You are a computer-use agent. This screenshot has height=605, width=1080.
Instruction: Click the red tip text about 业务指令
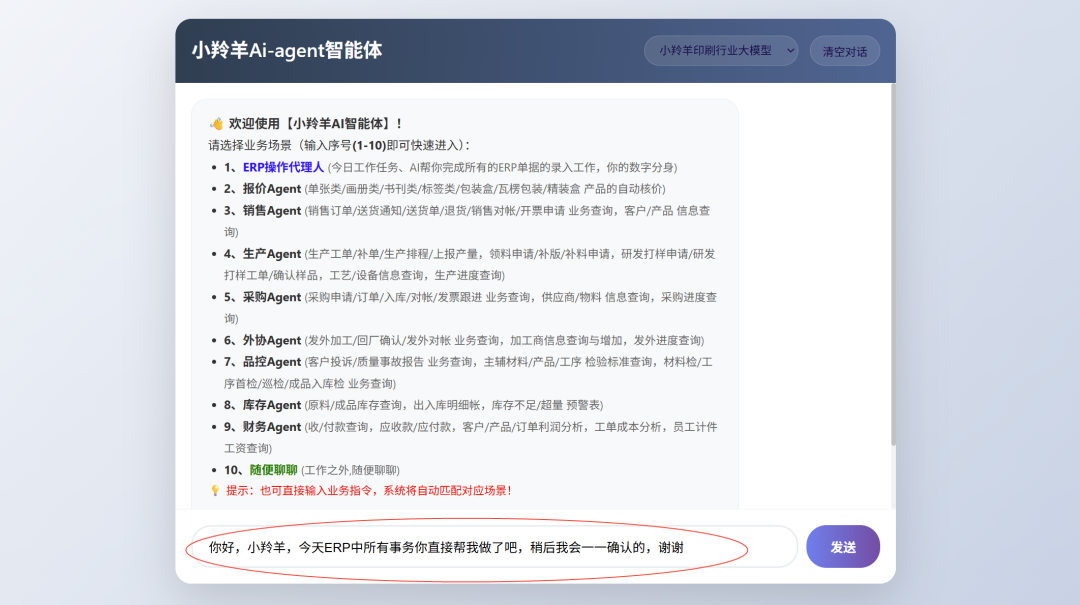coord(368,491)
